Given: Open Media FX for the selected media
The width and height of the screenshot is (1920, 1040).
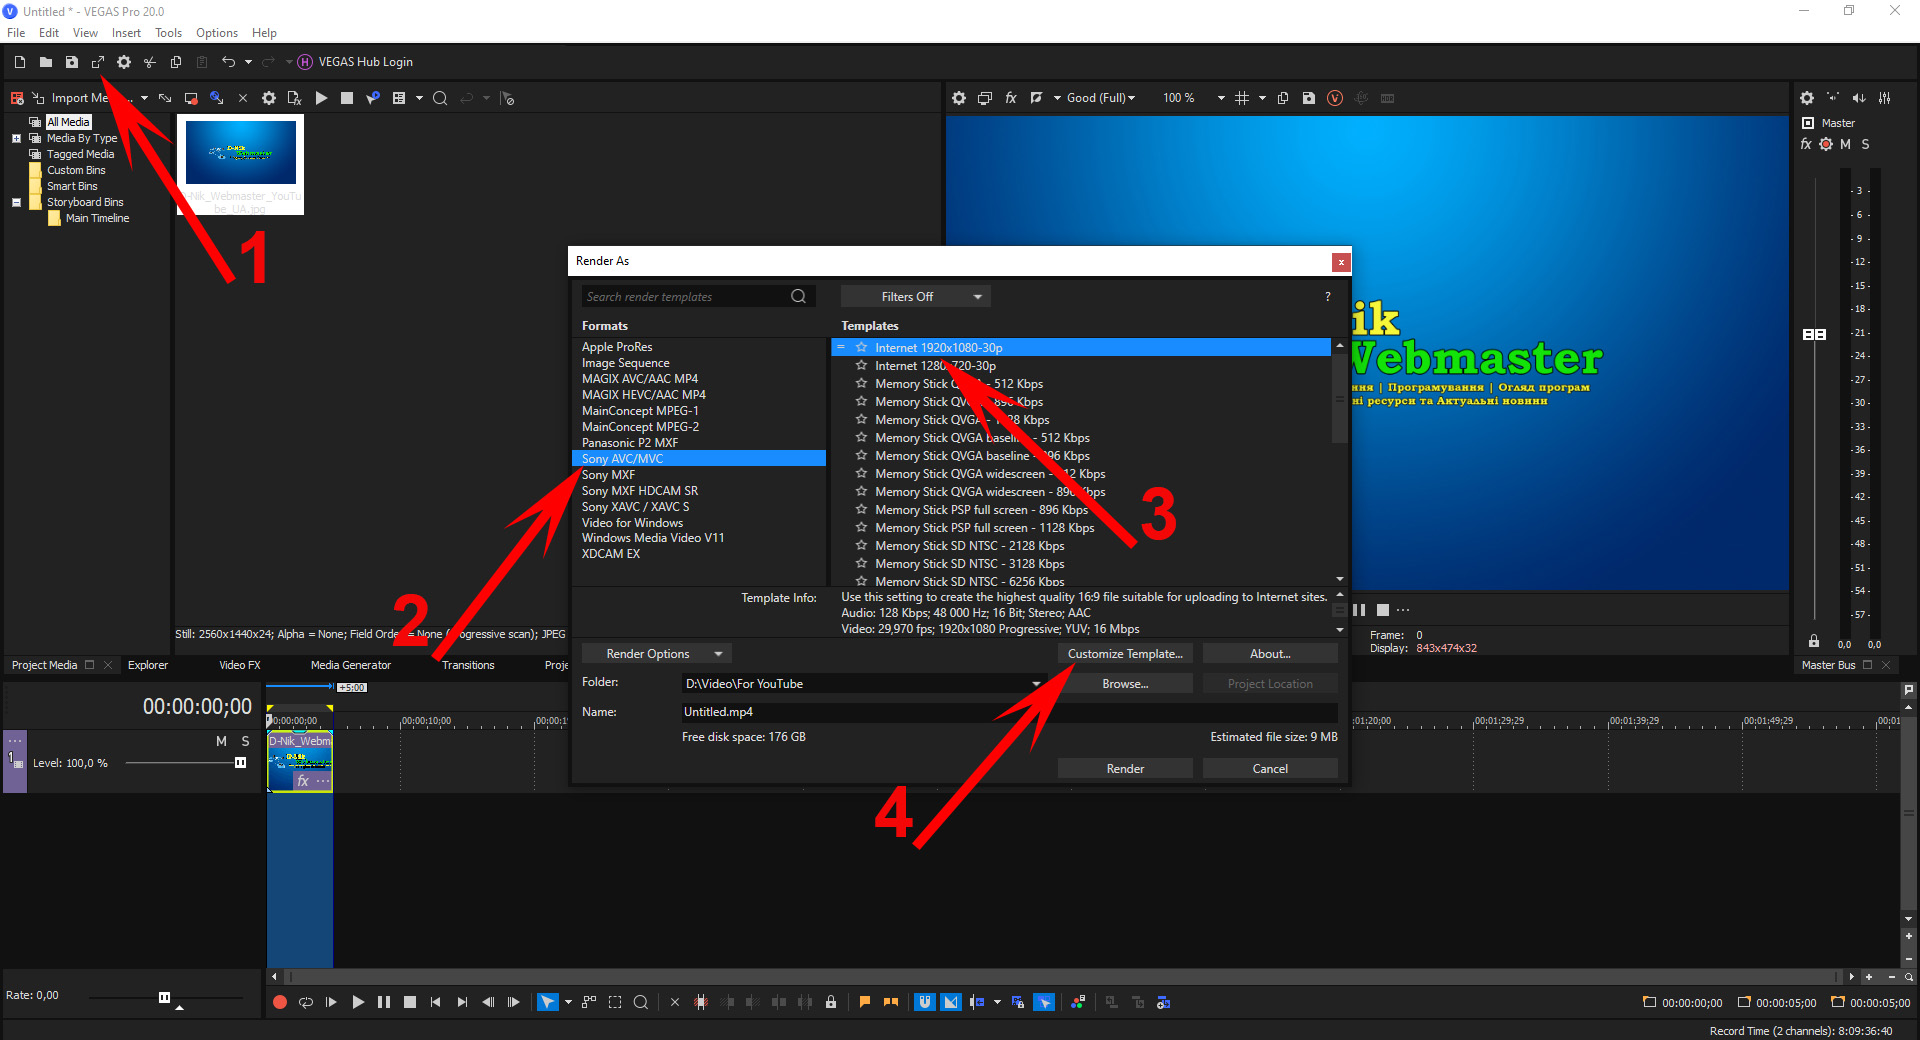Looking at the screenshot, I should pos(295,98).
